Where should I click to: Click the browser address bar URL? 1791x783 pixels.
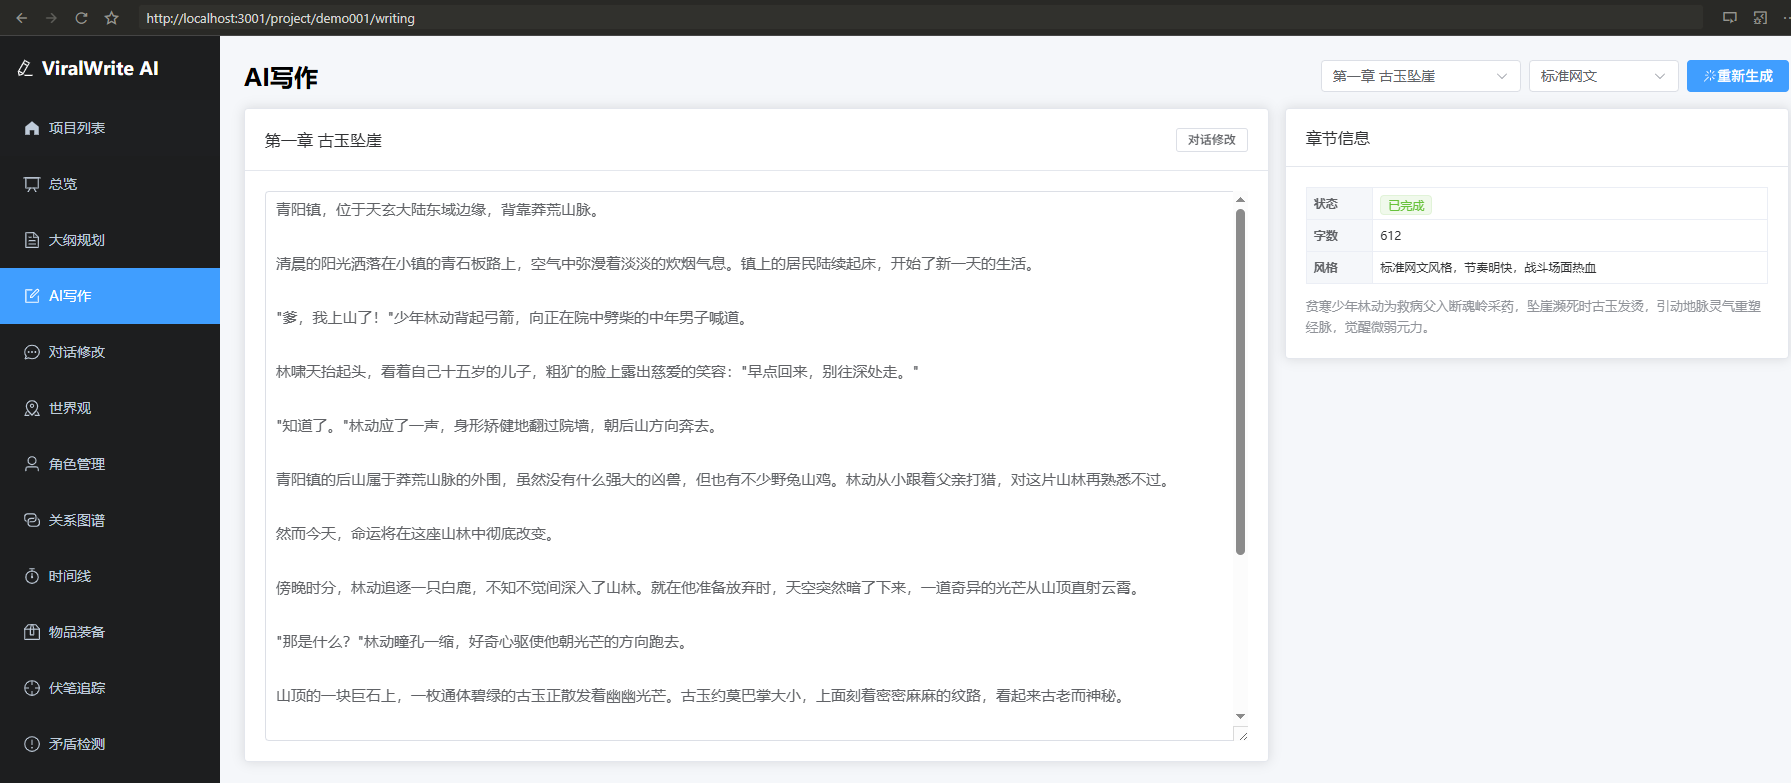[x=280, y=18]
